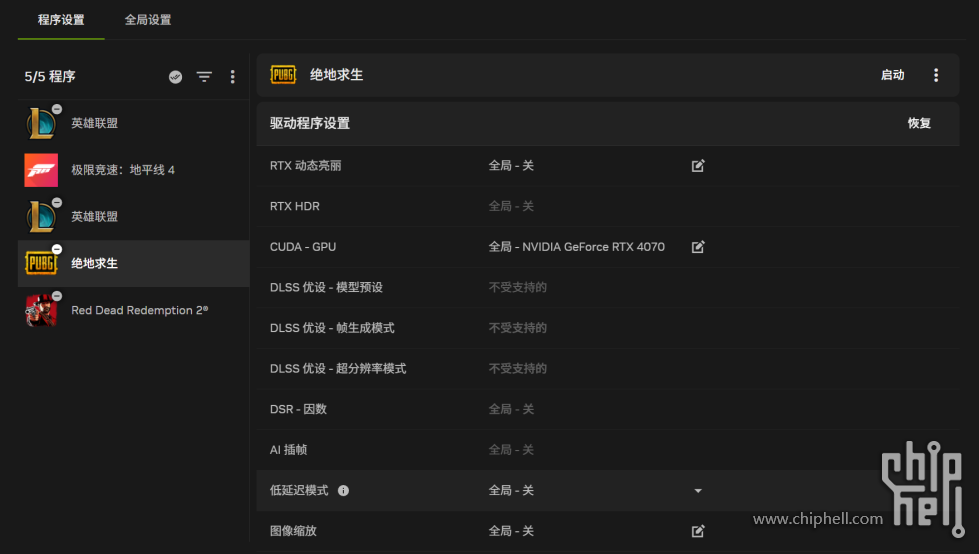Viewport: 979px width, 554px height.
Task: Click the checkmark status icon beside 5/5 程序
Action: [175, 77]
